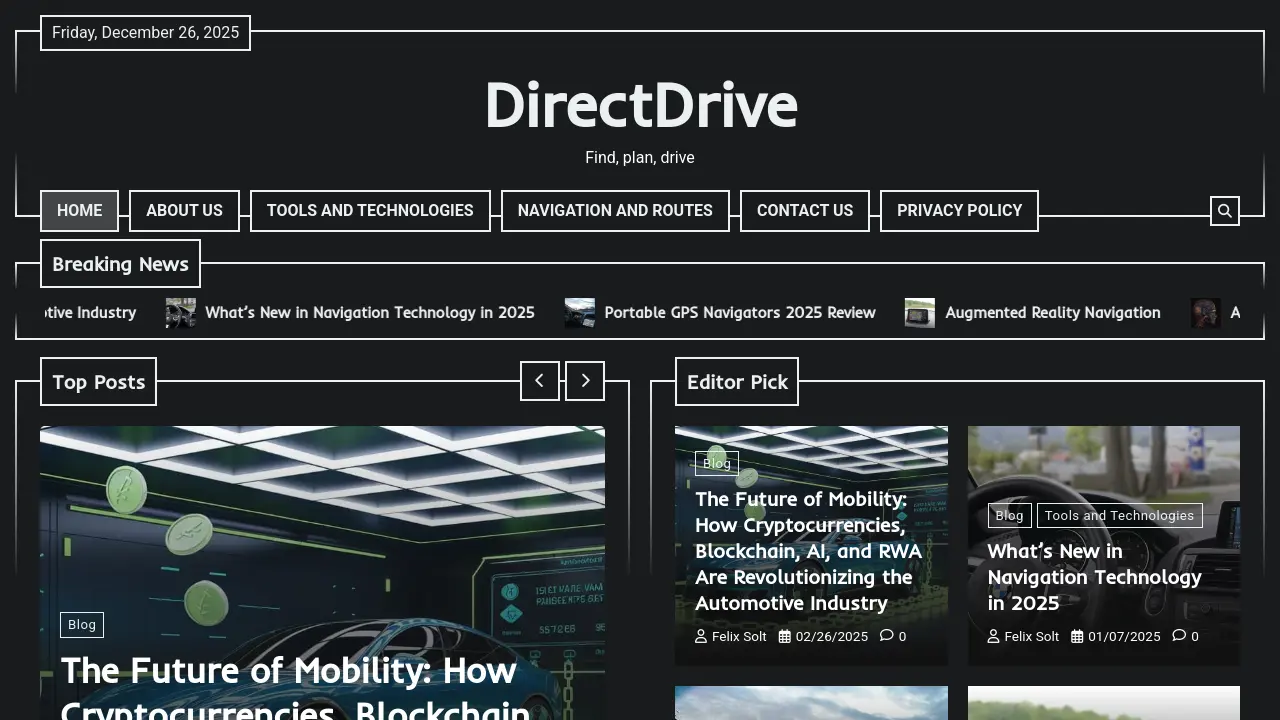Click Felix Solt author on Navigation card
Screen dimensions: 1280x720
click(1032, 636)
